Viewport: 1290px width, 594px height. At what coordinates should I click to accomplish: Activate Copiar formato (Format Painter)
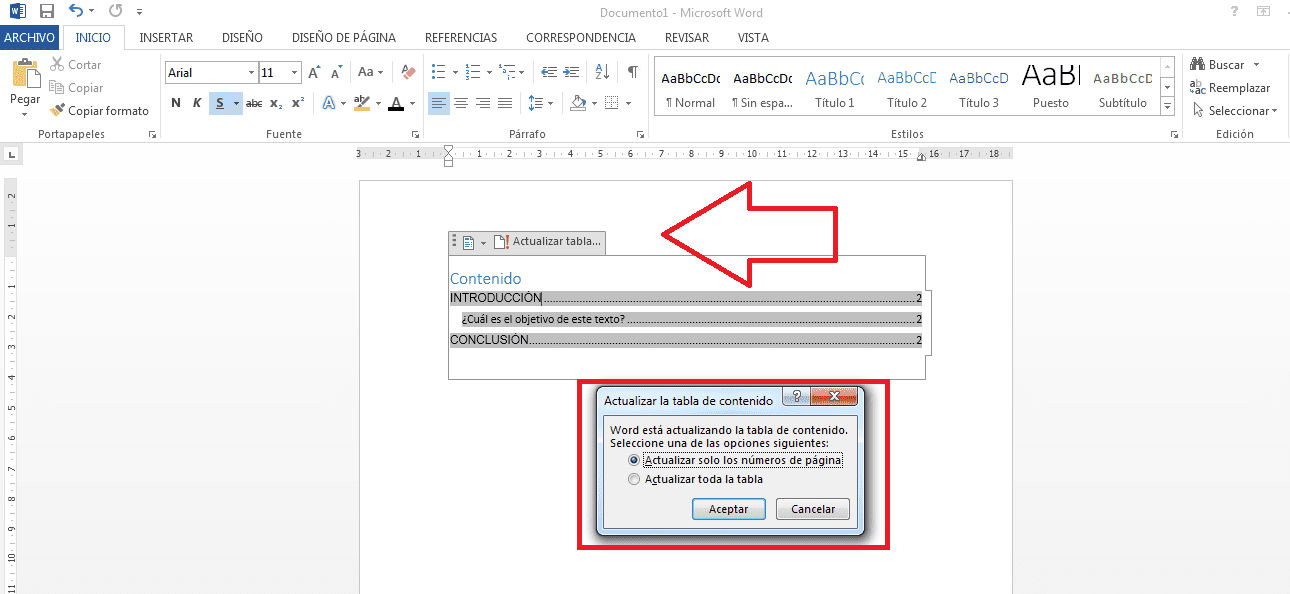point(99,110)
